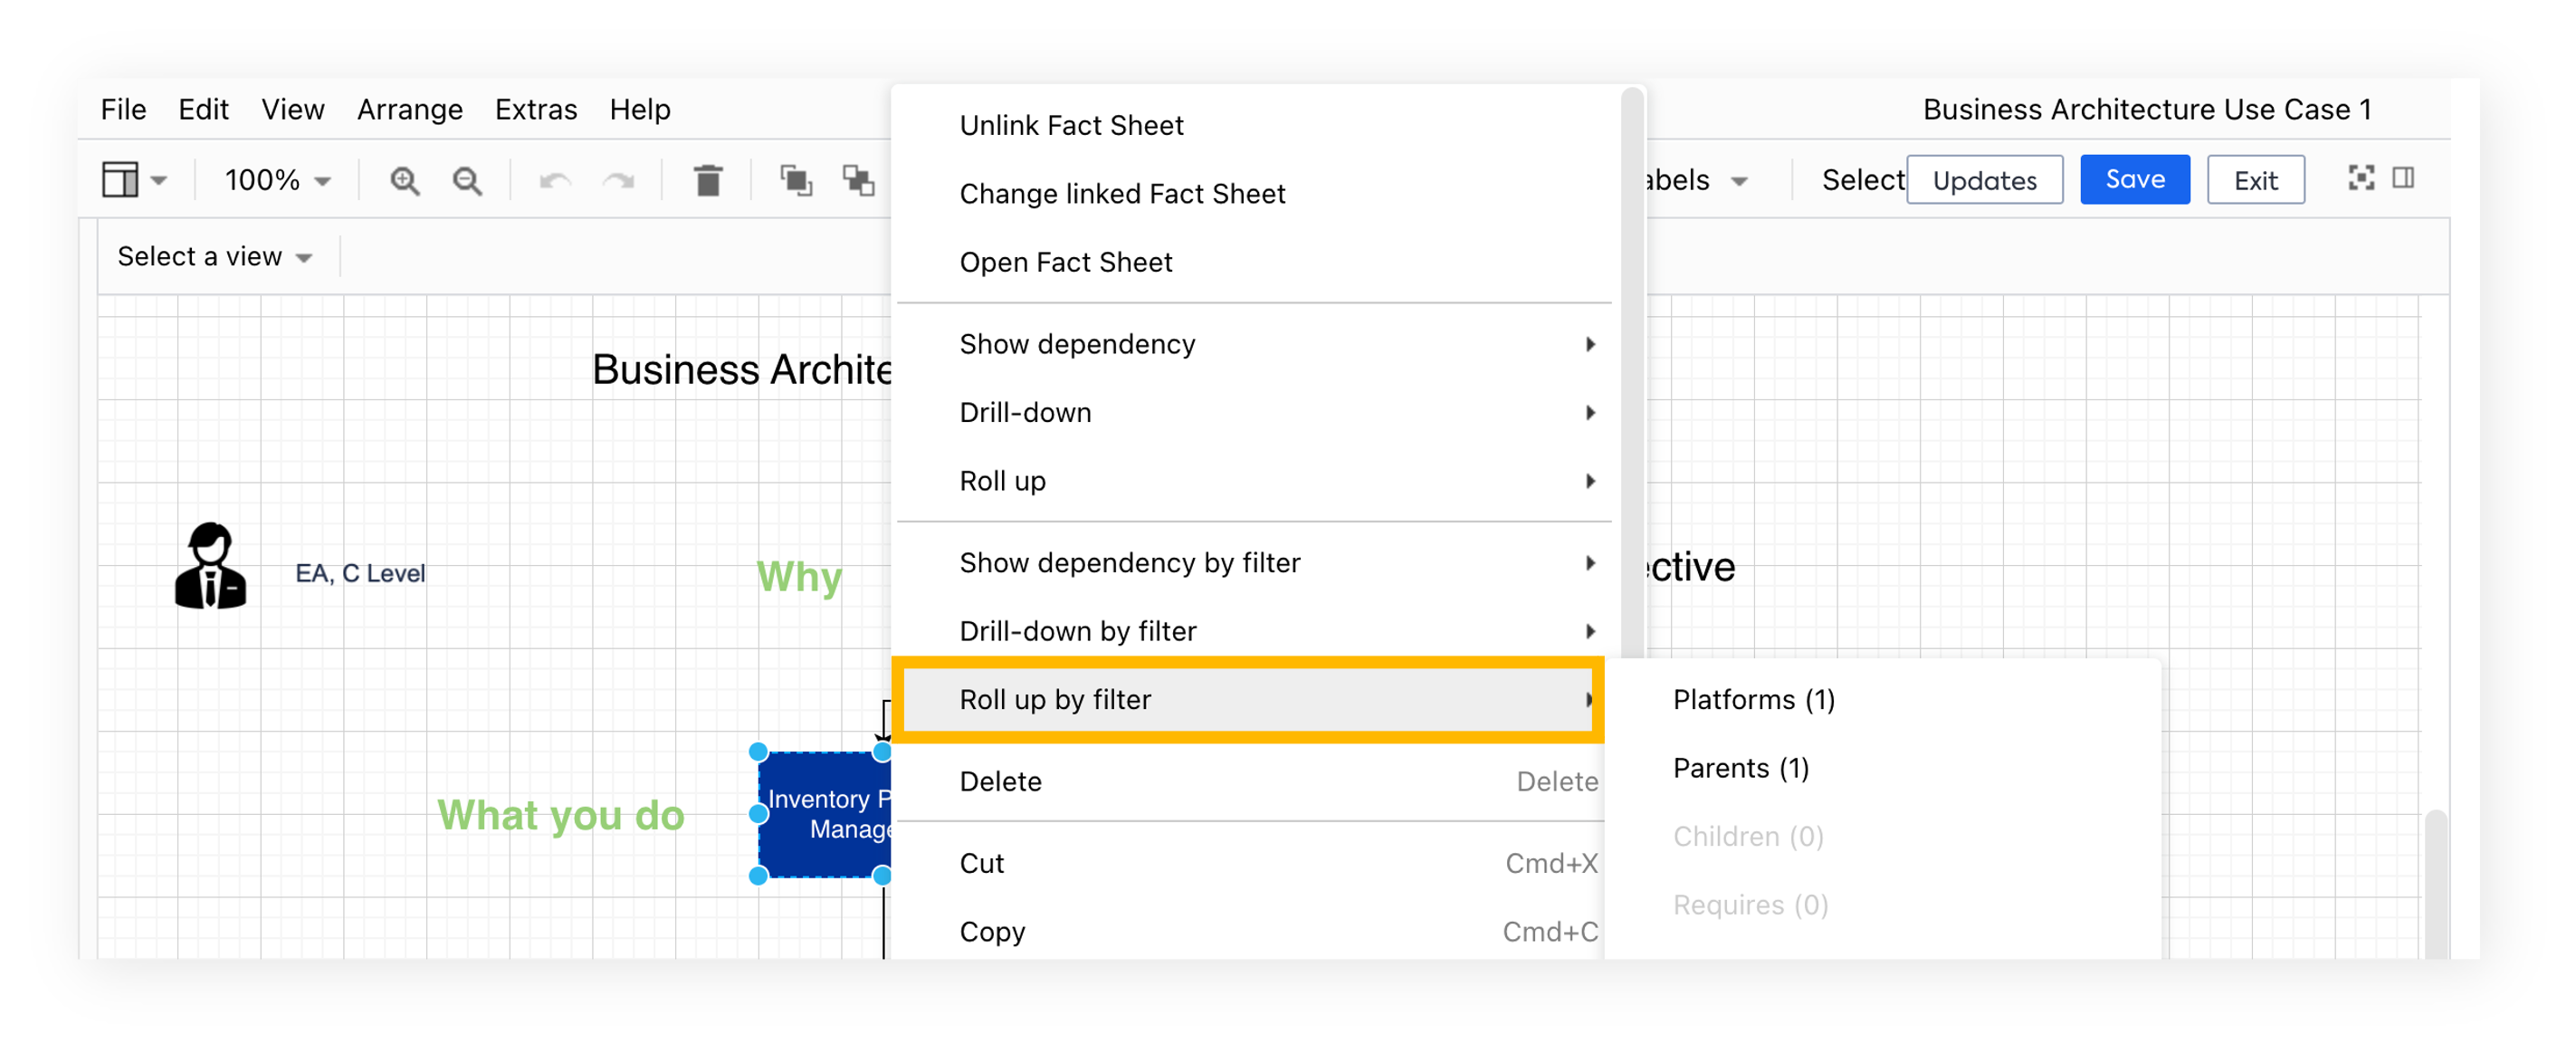The width and height of the screenshot is (2576, 1054).
Task: Click the Updates button
Action: pos(1984,180)
